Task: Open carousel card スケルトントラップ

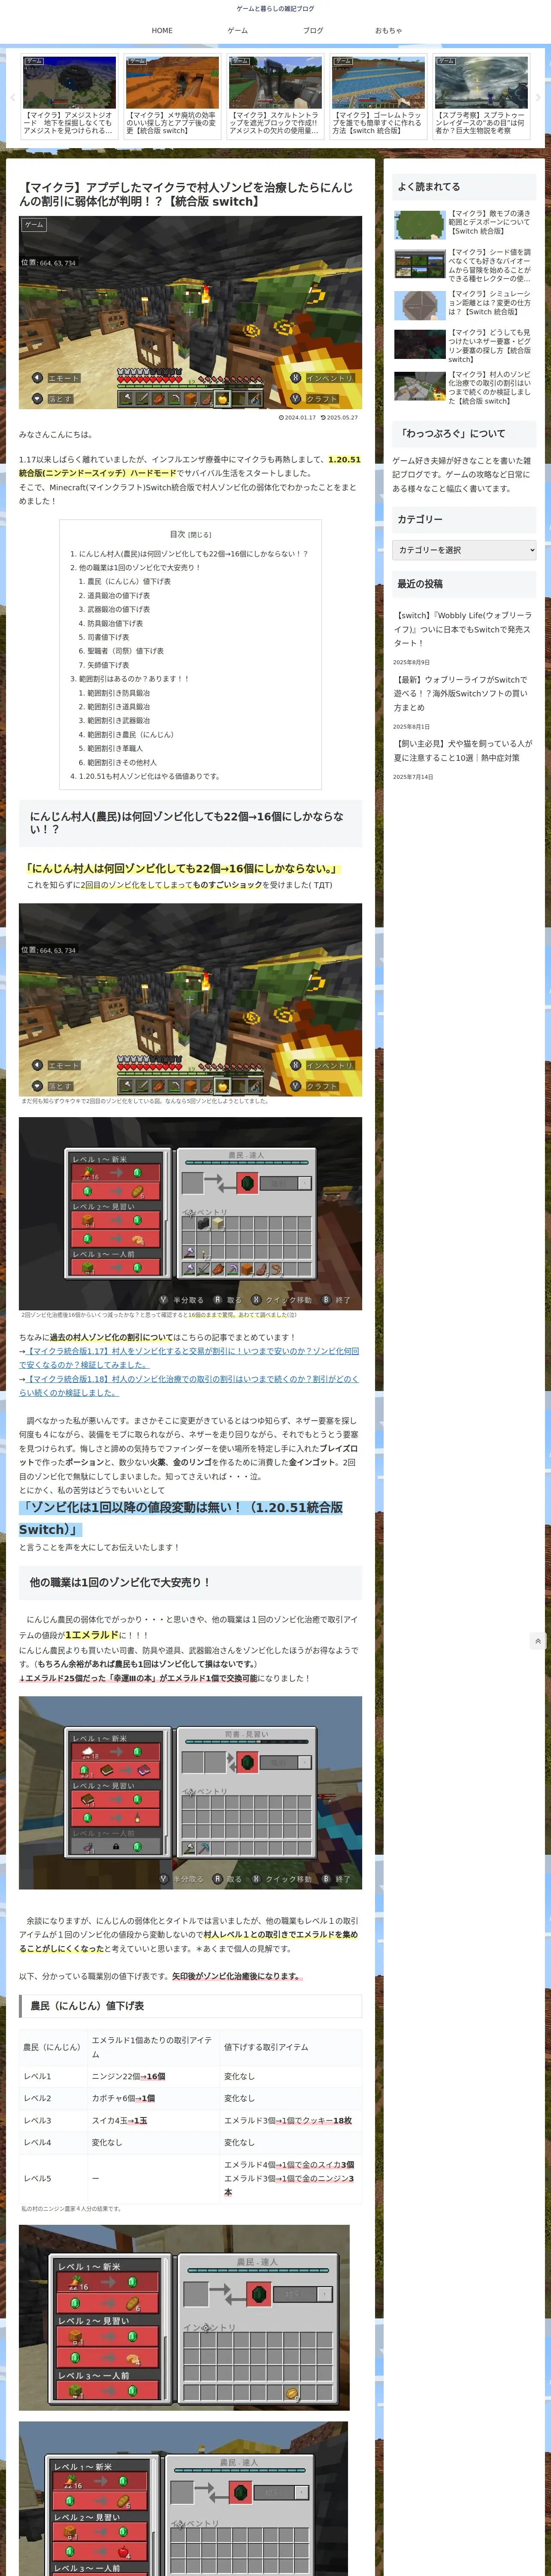Action: (275, 97)
